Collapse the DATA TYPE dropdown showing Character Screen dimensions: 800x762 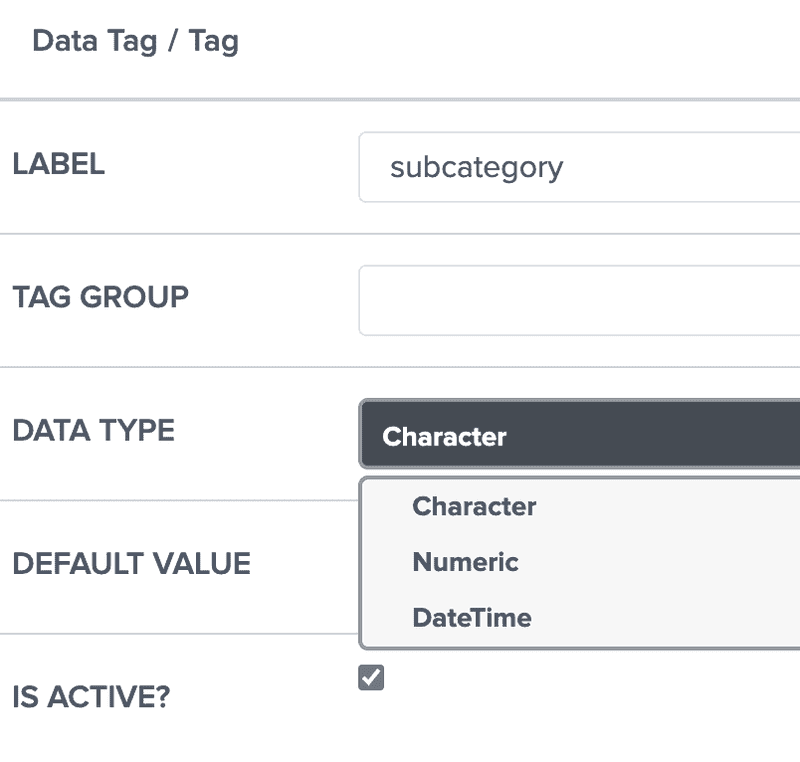[580, 435]
